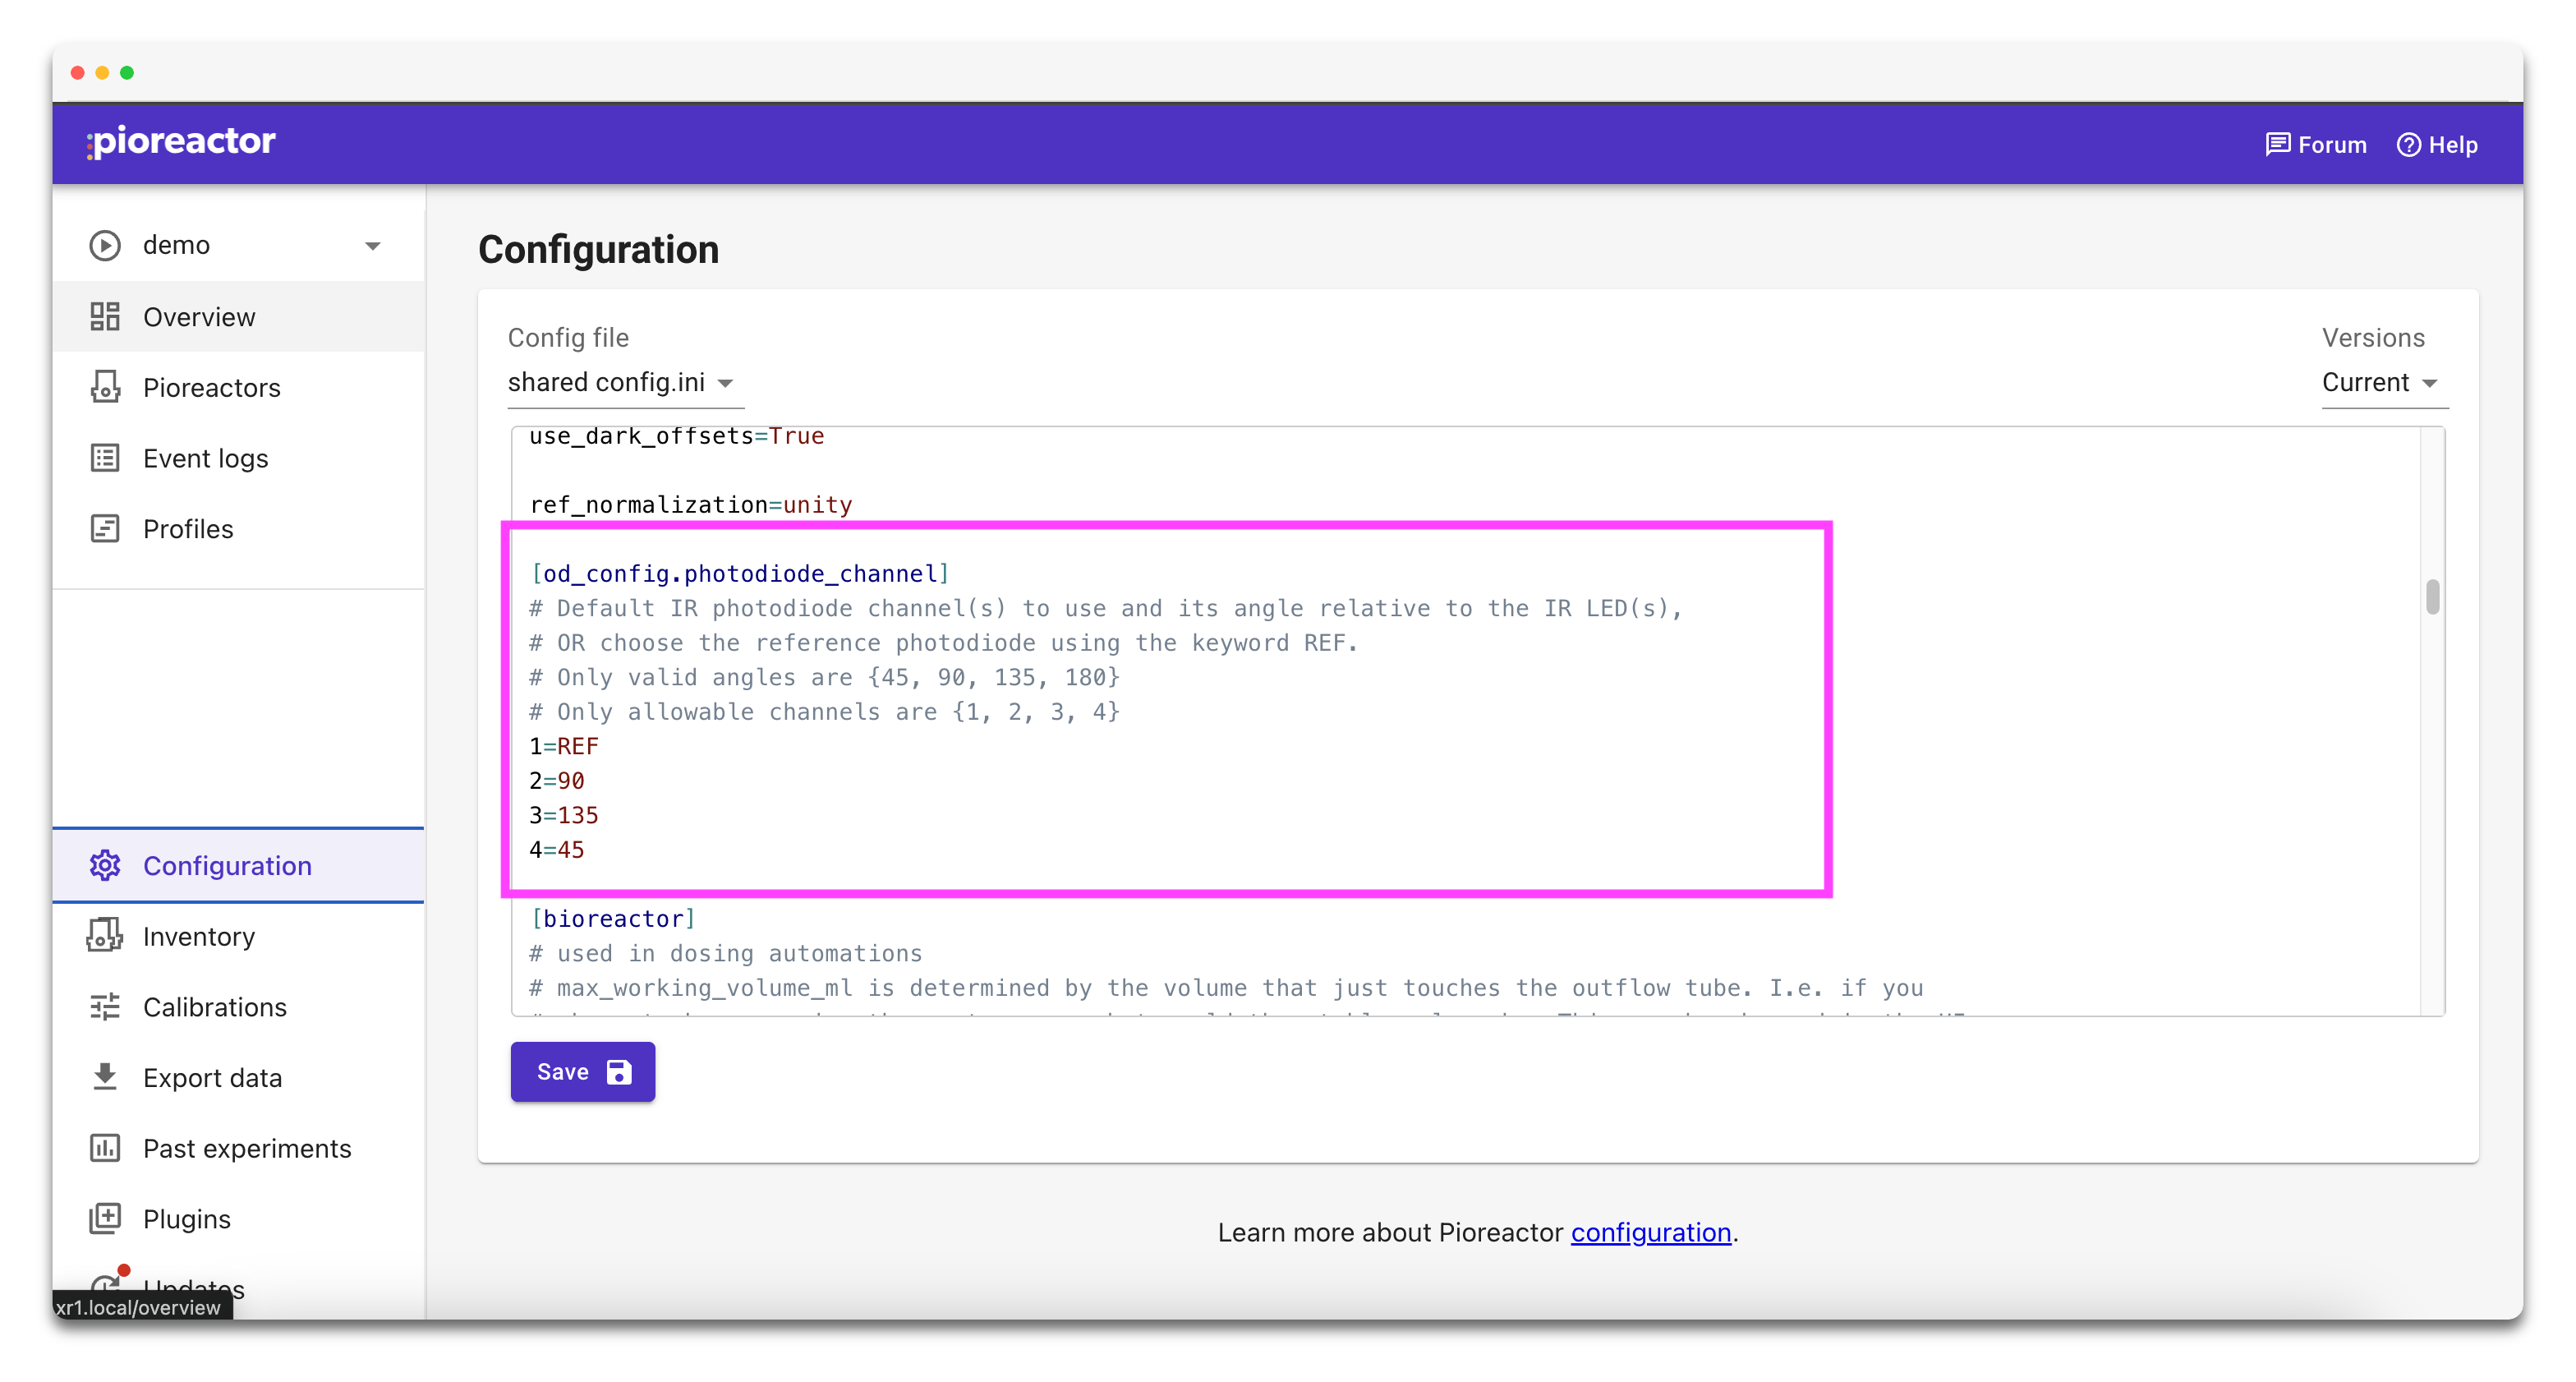
Task: Click the Plugins add icon
Action: point(104,1218)
